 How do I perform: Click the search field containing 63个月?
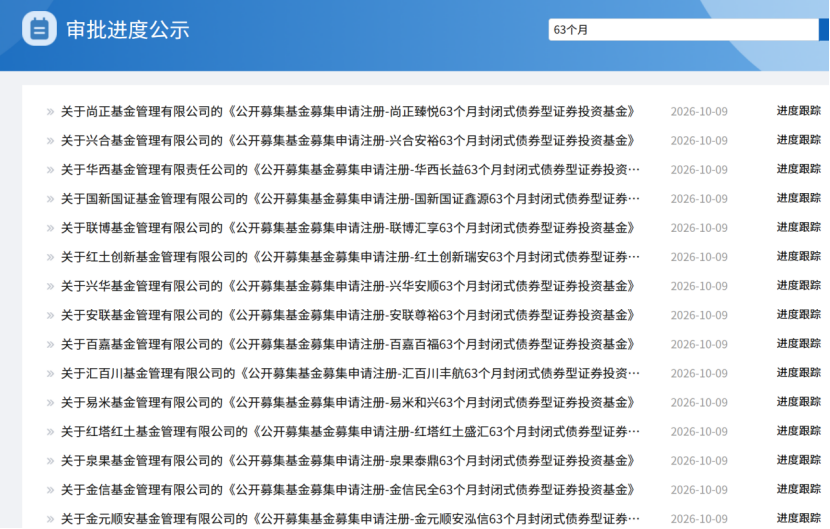[683, 30]
